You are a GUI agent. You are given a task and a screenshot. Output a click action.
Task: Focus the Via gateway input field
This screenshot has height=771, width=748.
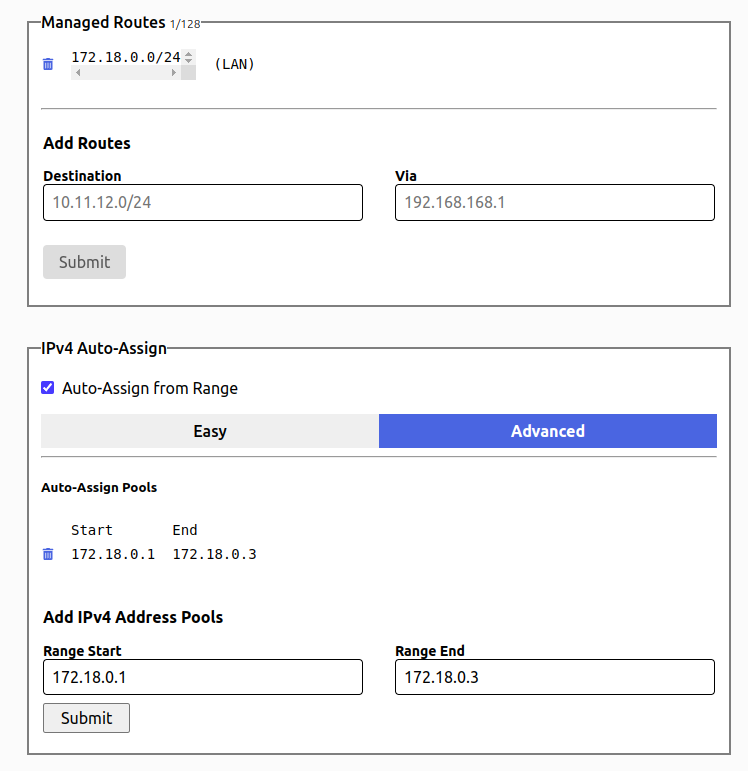click(555, 203)
